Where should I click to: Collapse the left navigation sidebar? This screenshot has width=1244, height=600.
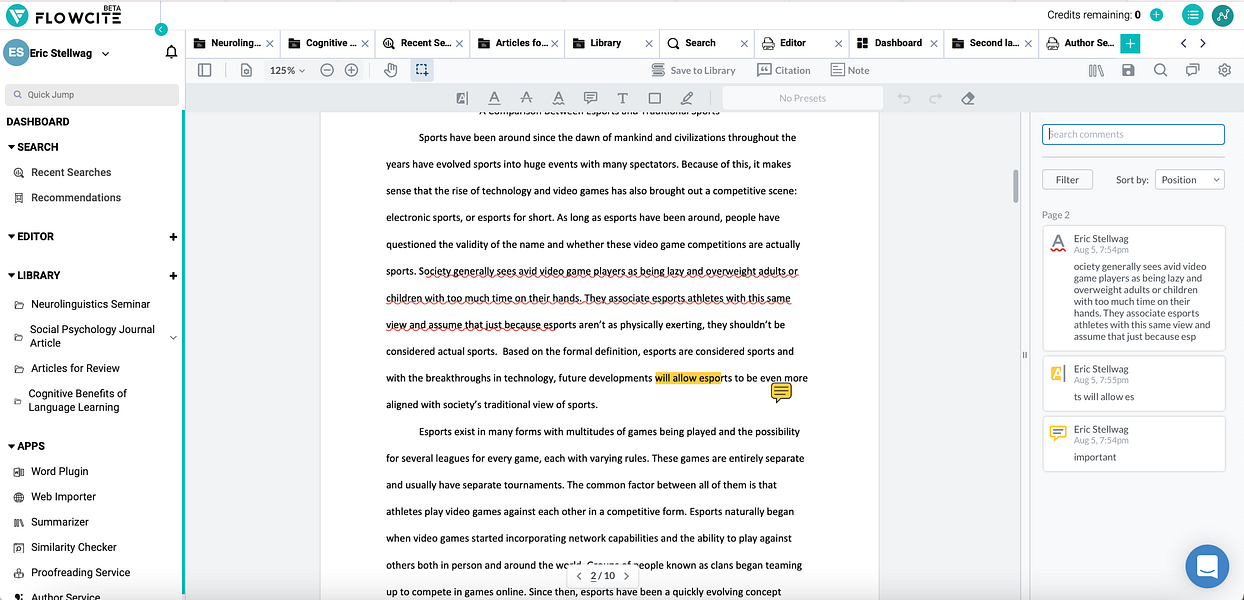tap(161, 30)
